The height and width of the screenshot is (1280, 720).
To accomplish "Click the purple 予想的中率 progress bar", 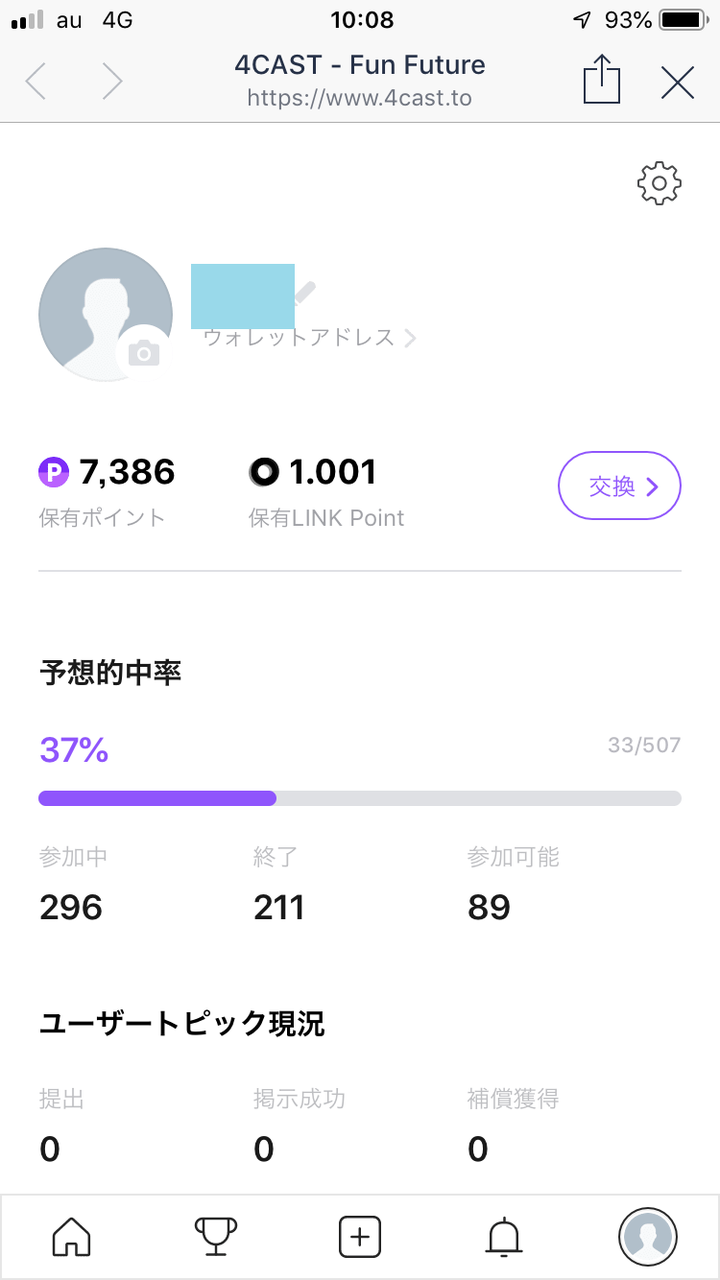I will 359,798.
